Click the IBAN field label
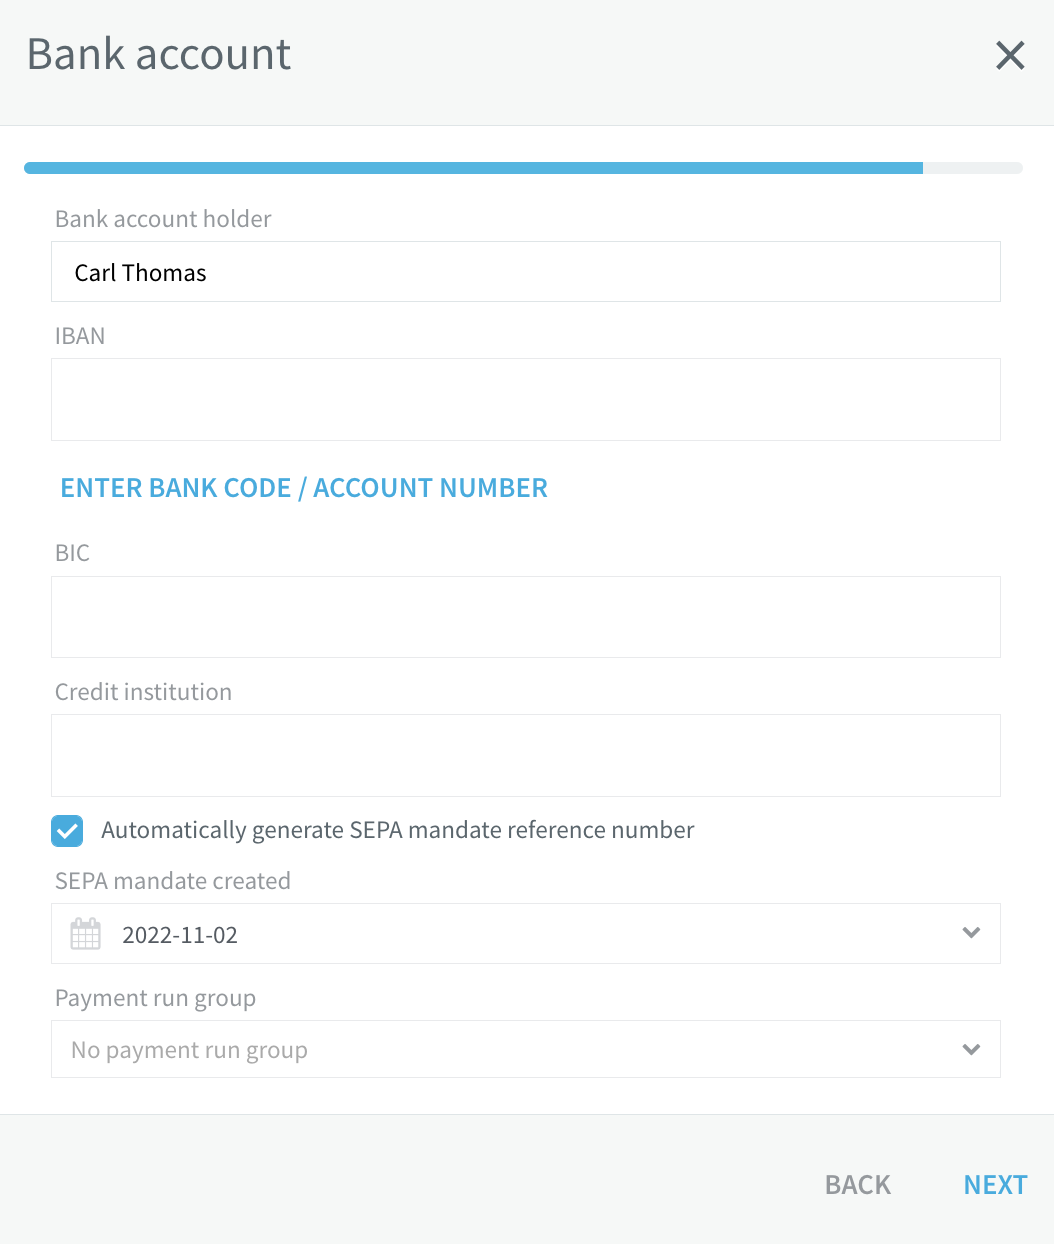 tap(80, 336)
